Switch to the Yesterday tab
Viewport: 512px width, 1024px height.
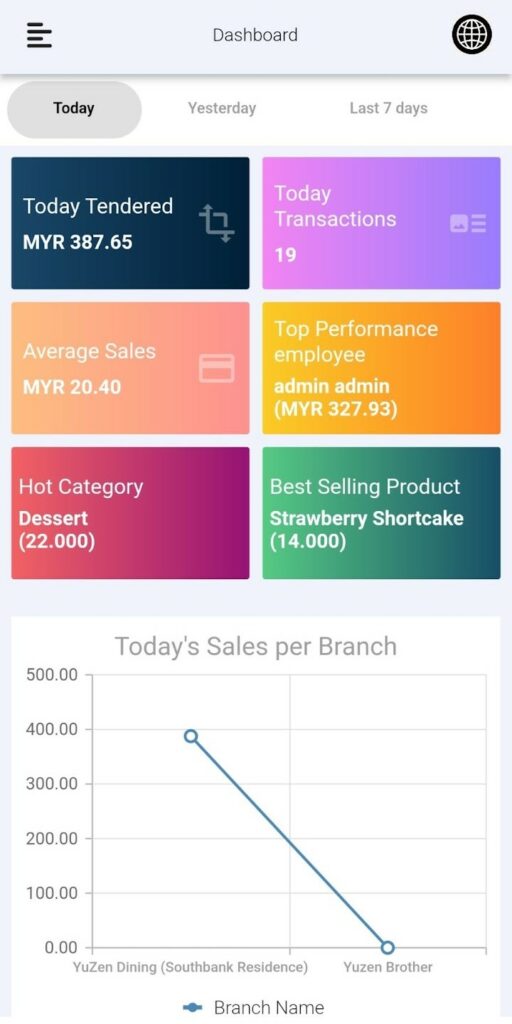point(222,108)
